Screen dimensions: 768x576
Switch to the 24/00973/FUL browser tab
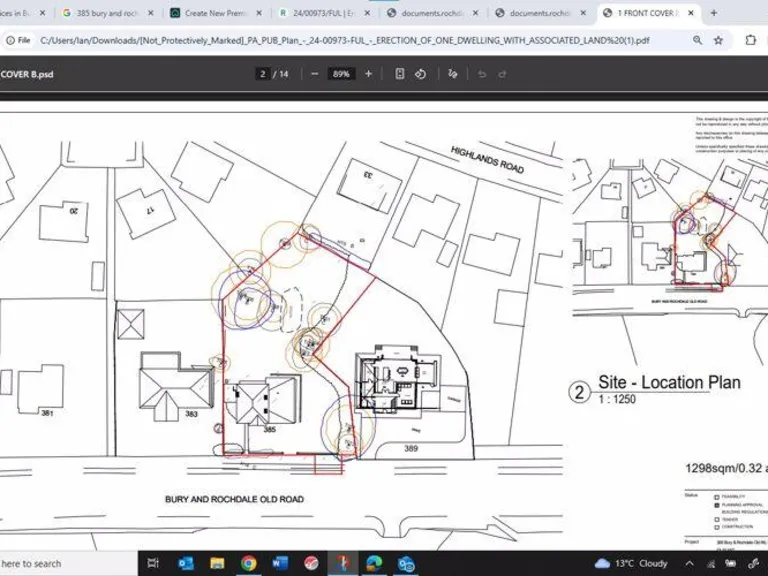point(317,13)
